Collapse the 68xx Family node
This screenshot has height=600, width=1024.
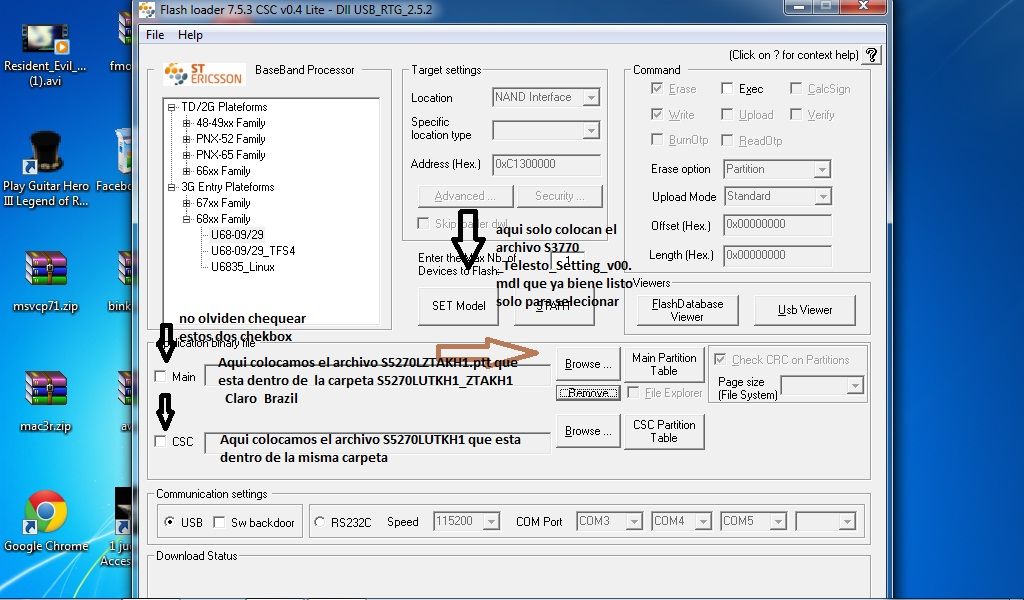[x=187, y=219]
